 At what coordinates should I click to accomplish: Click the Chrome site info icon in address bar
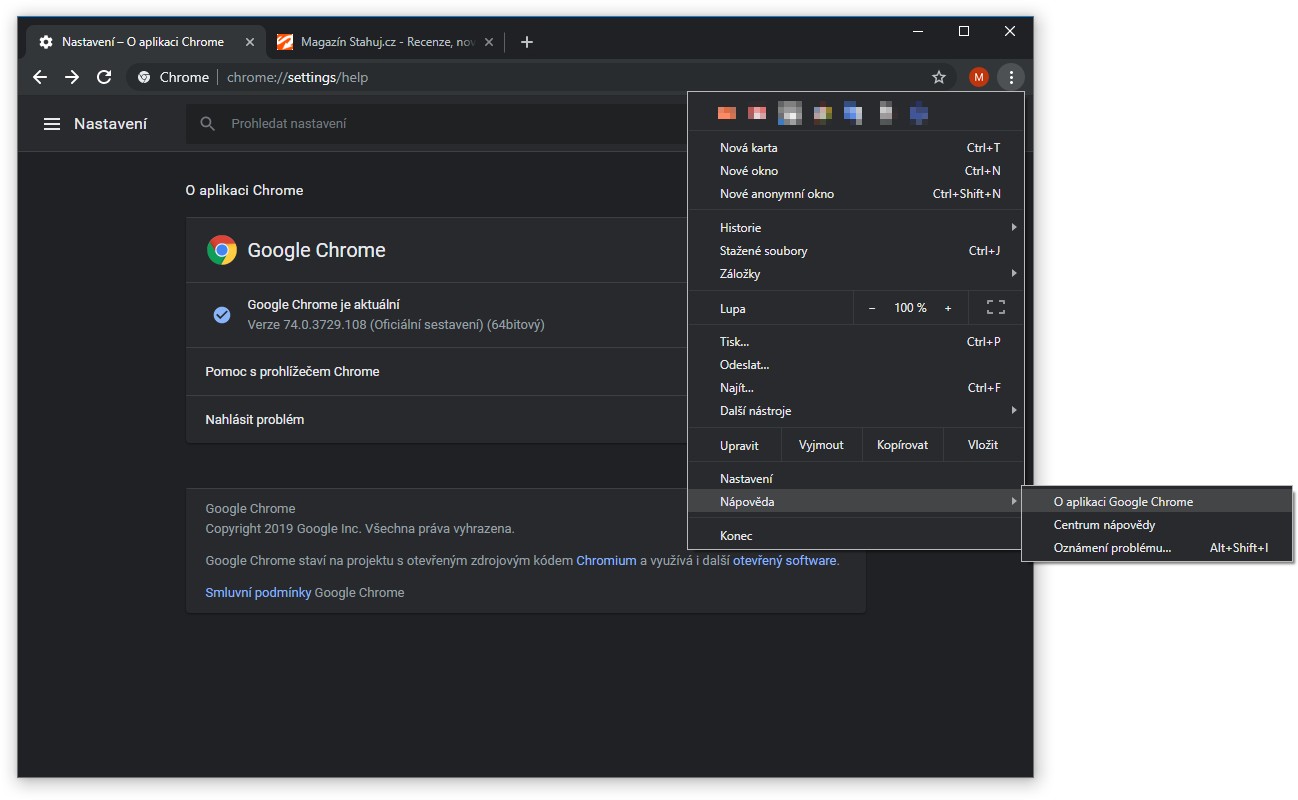click(x=144, y=77)
